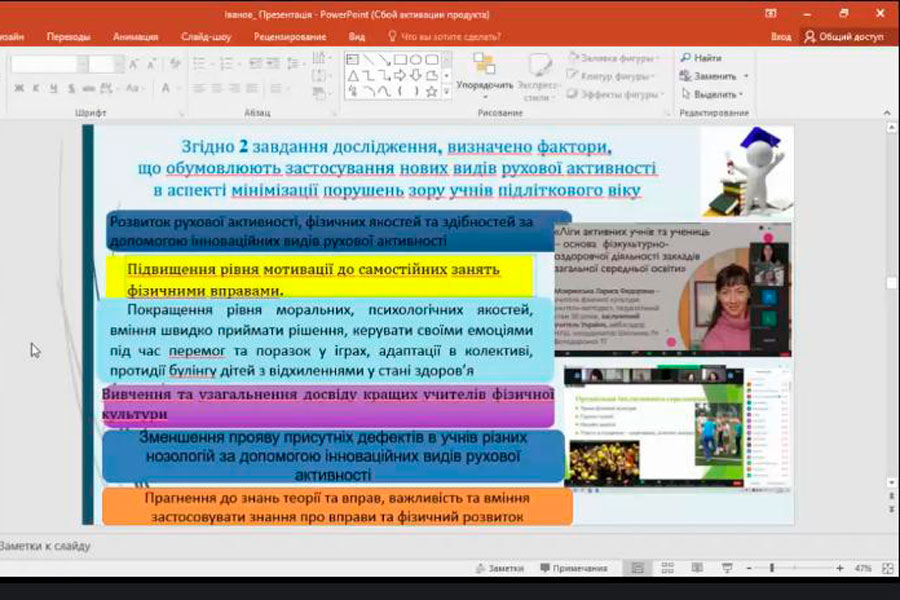
Task: Open reading view from status bar
Action: point(695,568)
